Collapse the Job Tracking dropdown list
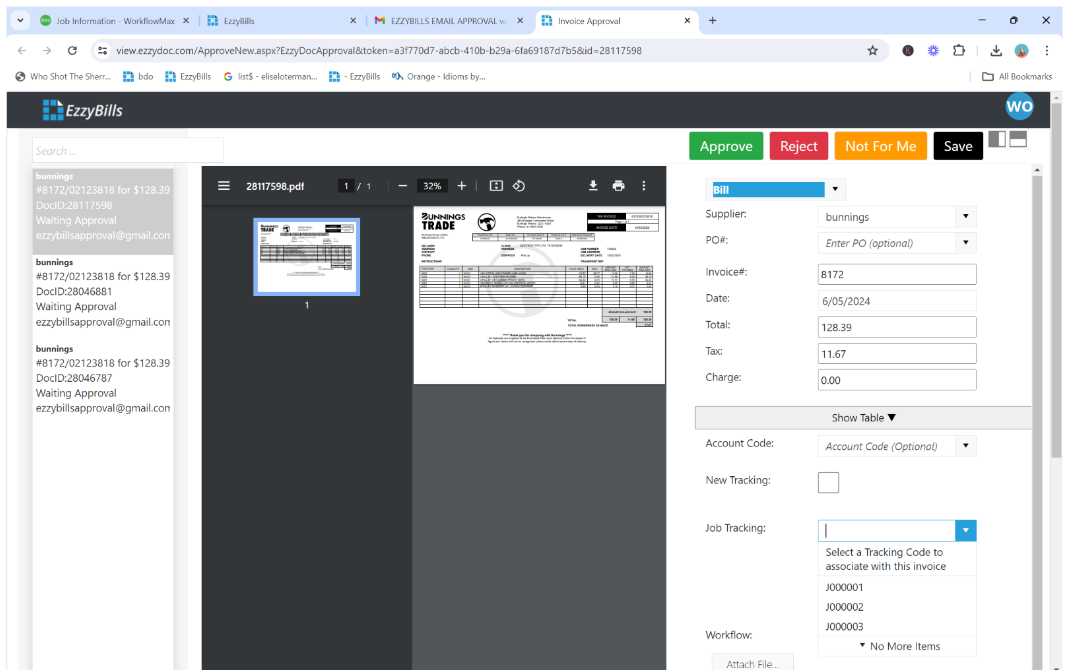The height and width of the screenshot is (670, 1087). (964, 530)
